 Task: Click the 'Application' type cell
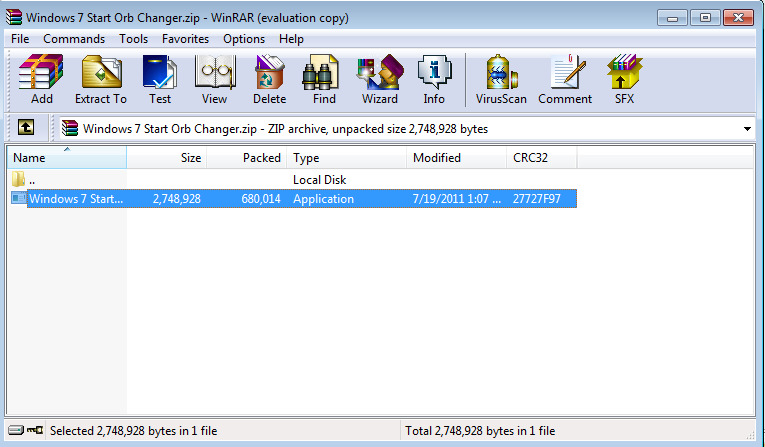(x=323, y=199)
